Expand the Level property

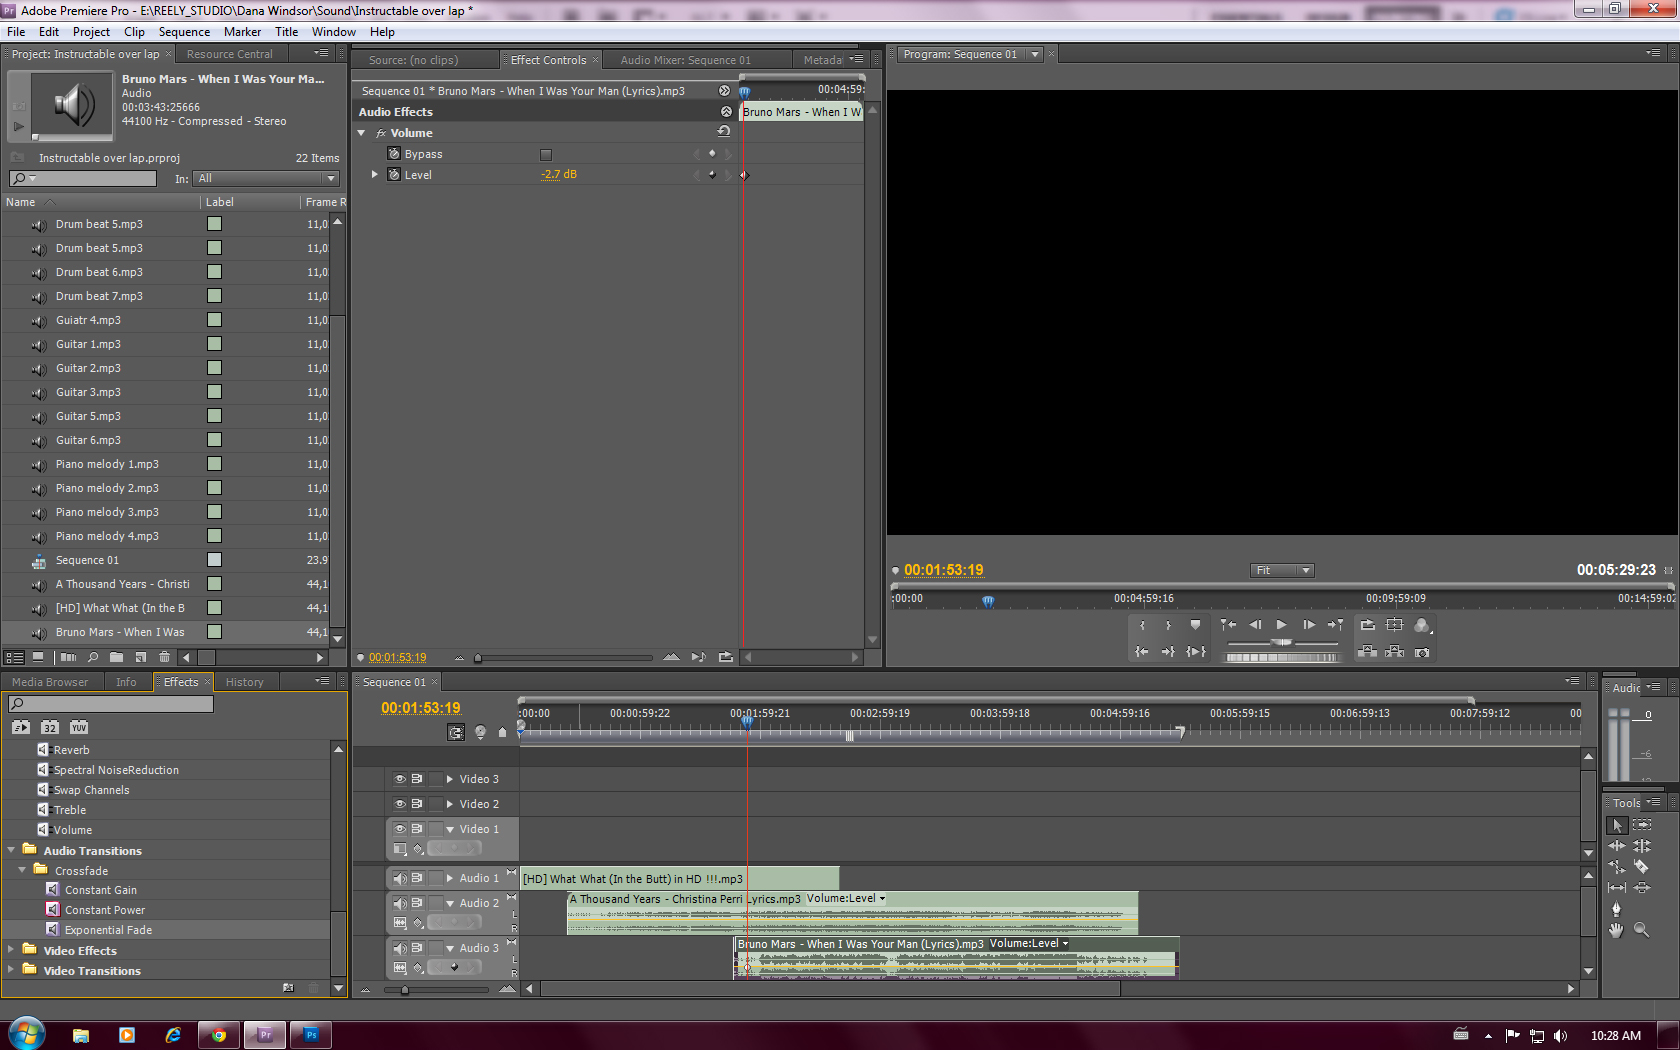click(375, 175)
